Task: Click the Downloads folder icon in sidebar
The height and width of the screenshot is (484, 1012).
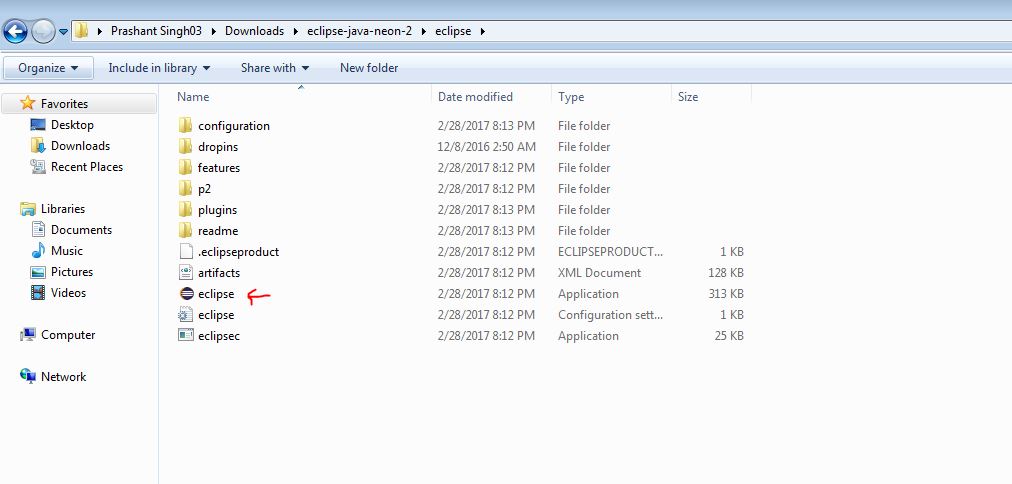Action: point(38,146)
